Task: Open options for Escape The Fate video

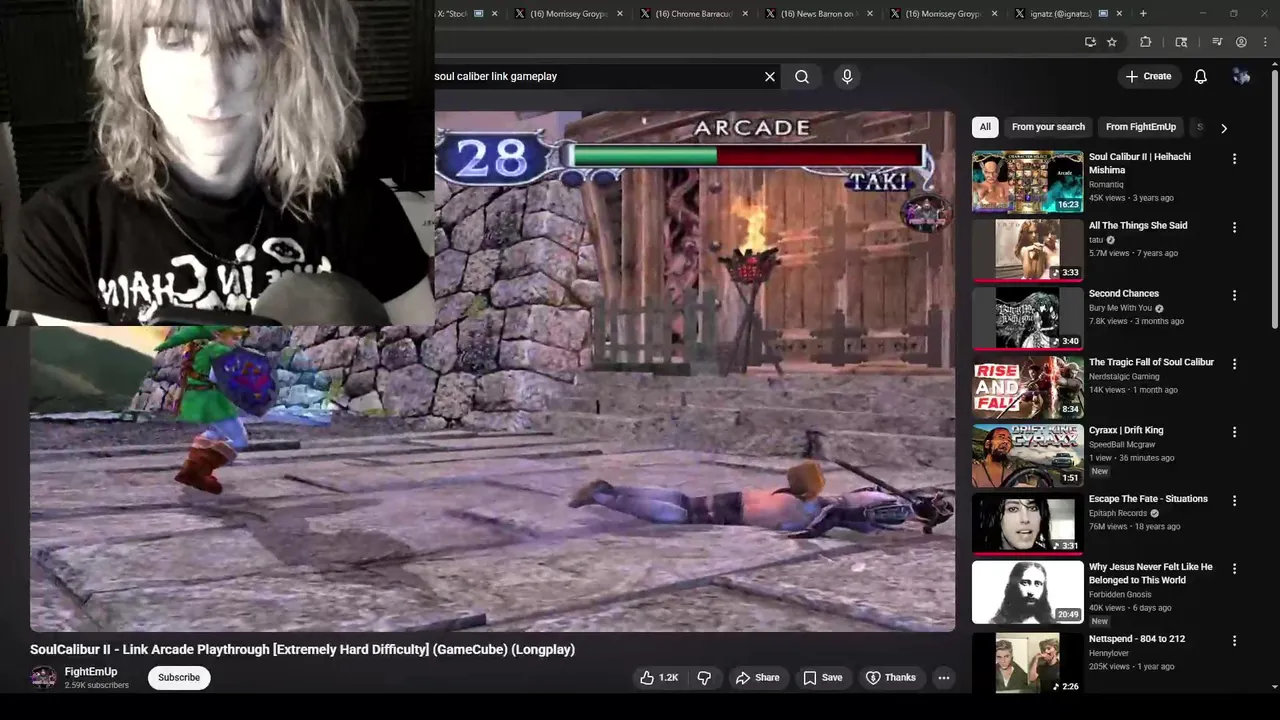Action: (1234, 500)
